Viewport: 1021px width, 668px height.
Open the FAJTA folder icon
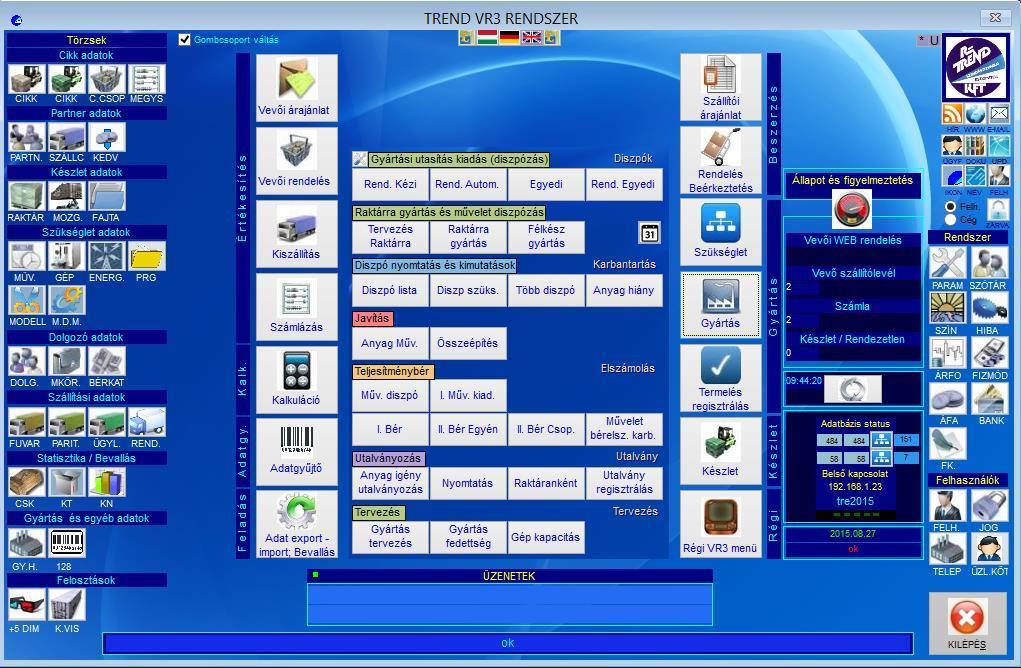pyautogui.click(x=107, y=197)
